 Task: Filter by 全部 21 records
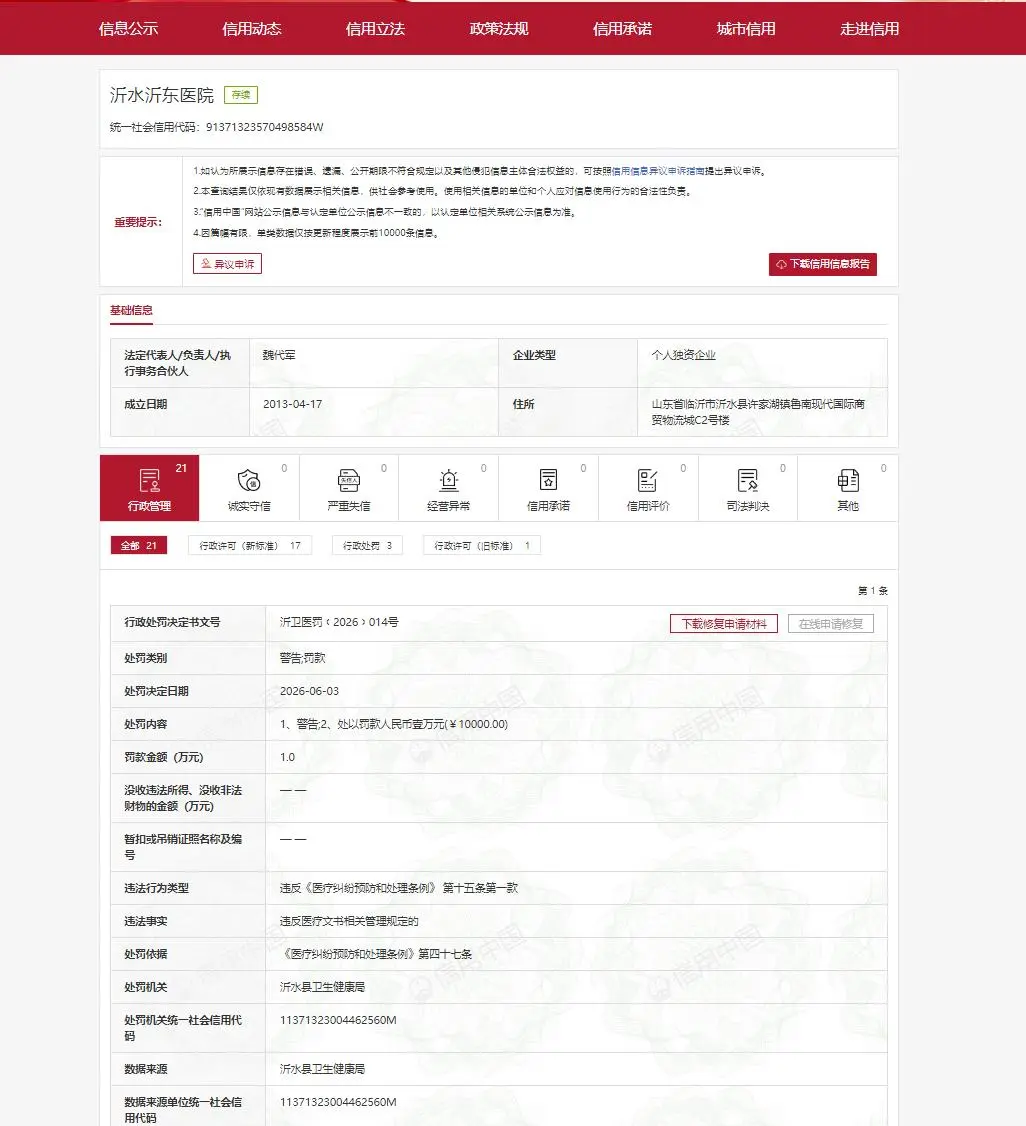139,546
